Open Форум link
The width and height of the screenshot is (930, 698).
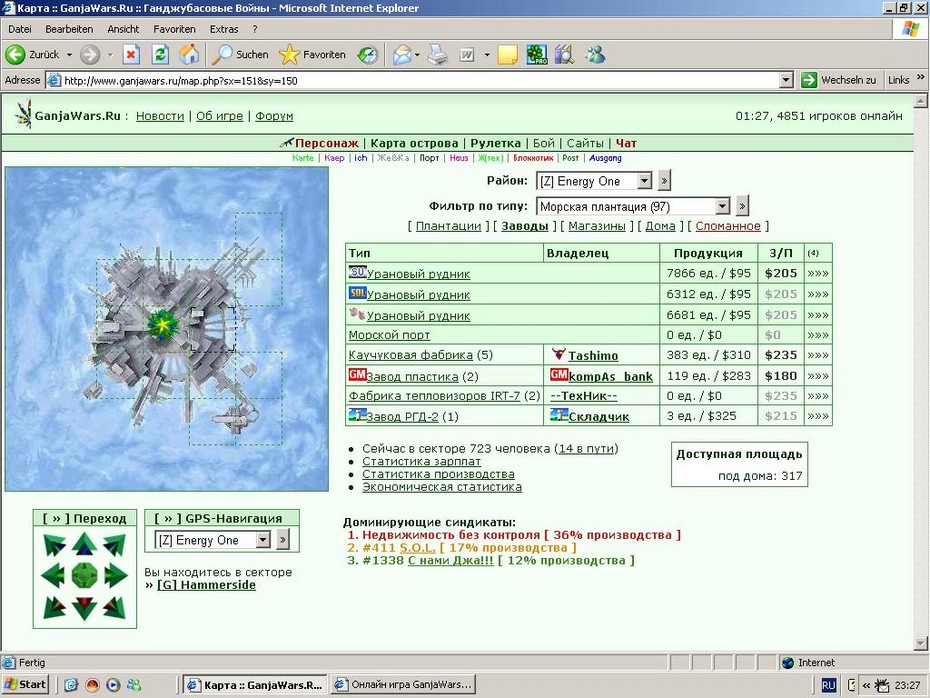click(274, 116)
